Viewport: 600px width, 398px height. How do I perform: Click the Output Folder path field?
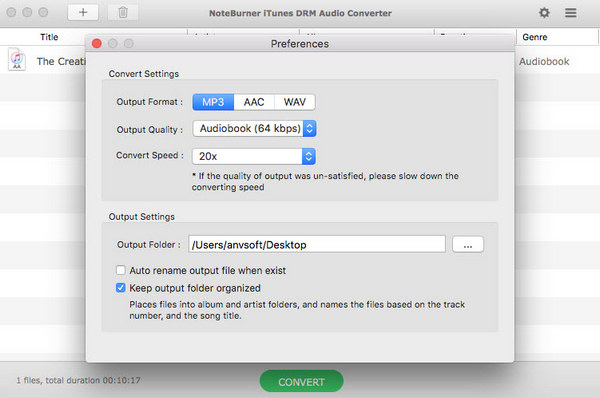point(317,244)
